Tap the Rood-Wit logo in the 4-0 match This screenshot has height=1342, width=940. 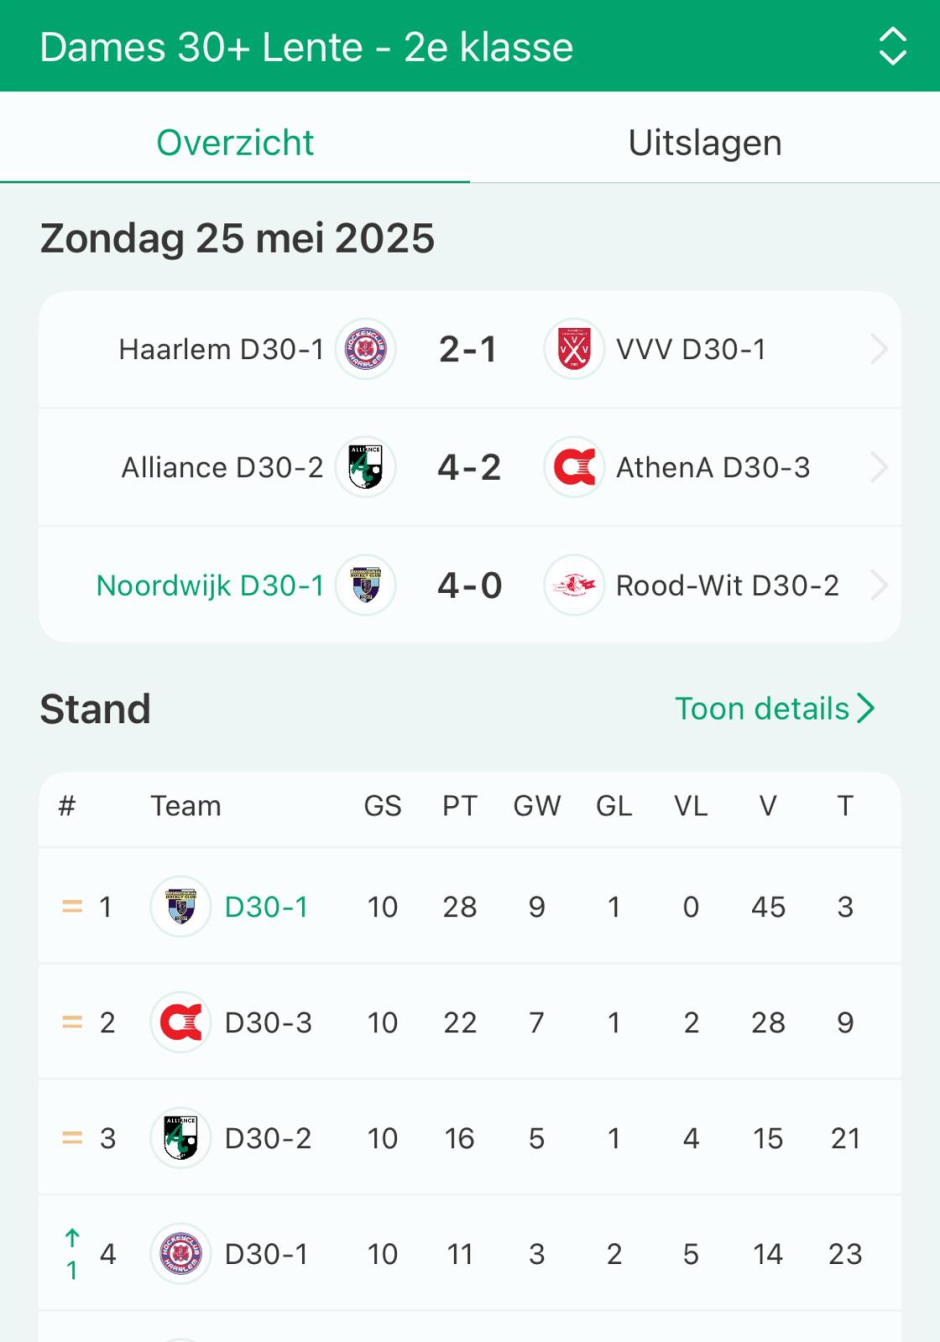[574, 585]
